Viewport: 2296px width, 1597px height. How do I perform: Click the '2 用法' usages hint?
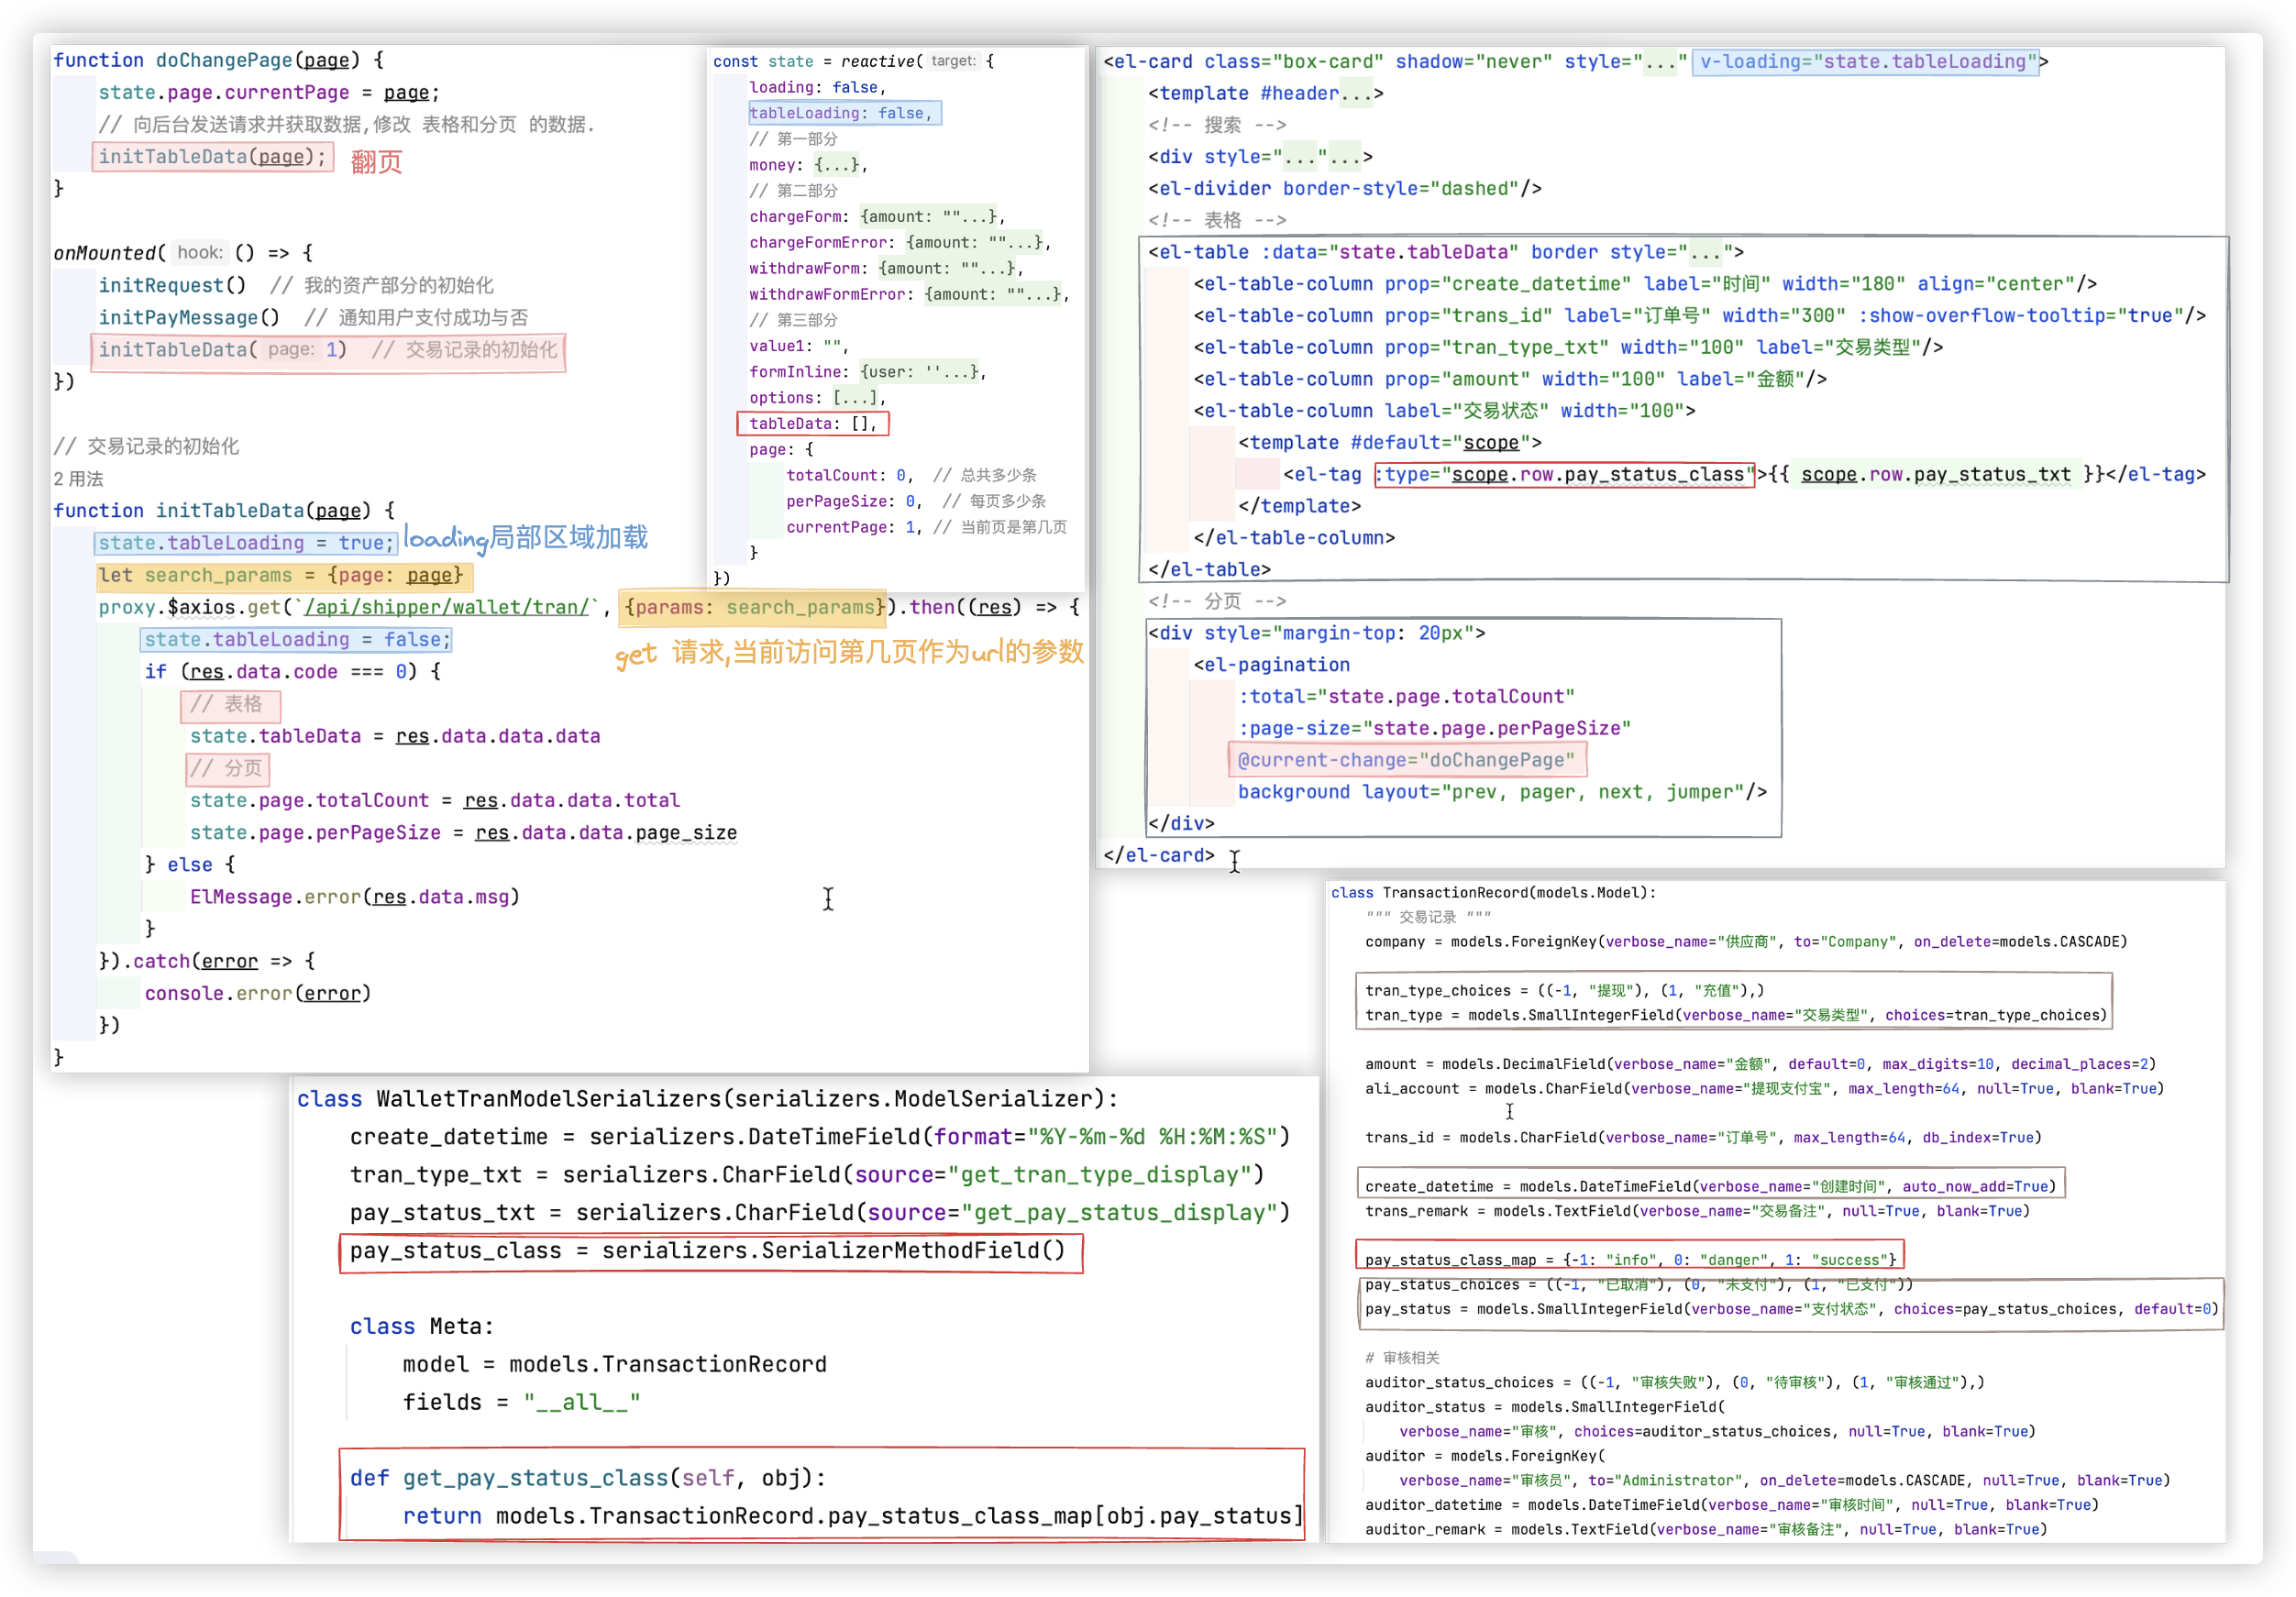(x=78, y=479)
